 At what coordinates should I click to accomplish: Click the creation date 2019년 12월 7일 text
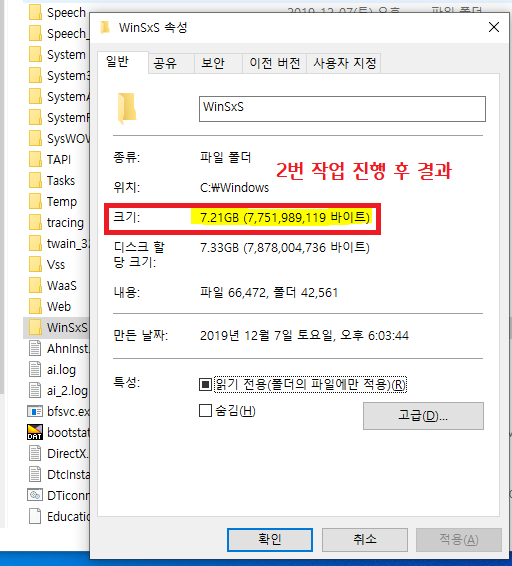click(x=304, y=336)
